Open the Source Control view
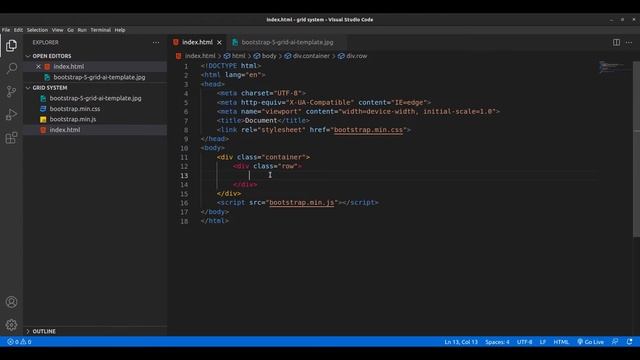 [x=11, y=91]
